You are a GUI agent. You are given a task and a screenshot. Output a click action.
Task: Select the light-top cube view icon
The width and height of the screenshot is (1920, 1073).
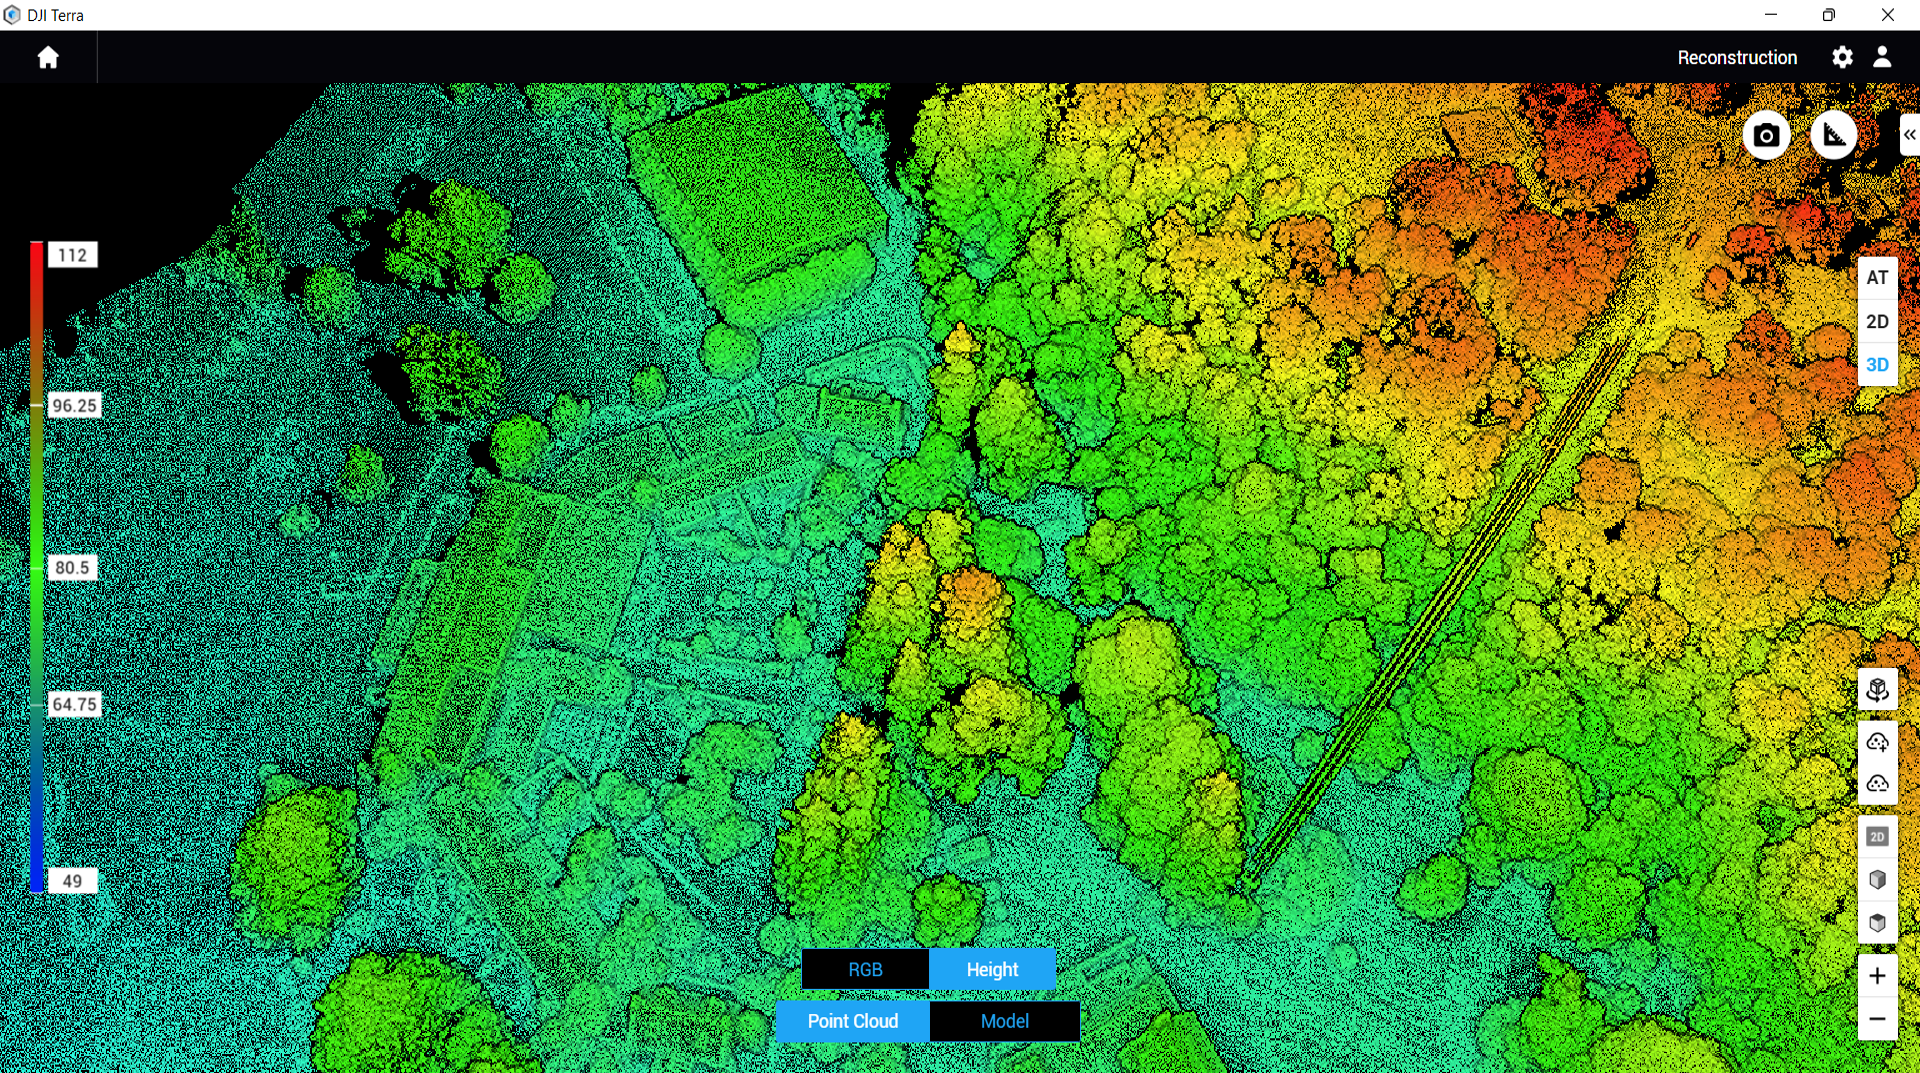(x=1877, y=880)
